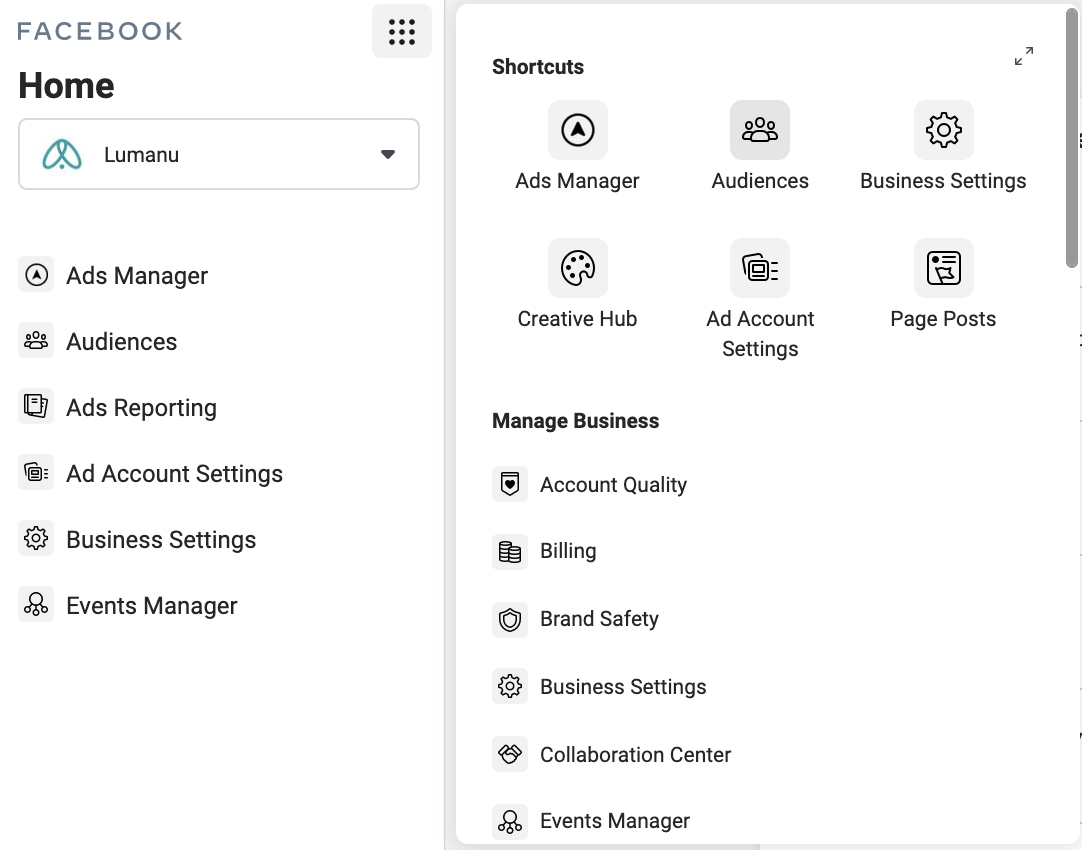The width and height of the screenshot is (1082, 850).
Task: Select Ads Reporting text in left sidebar
Action: click(x=141, y=408)
